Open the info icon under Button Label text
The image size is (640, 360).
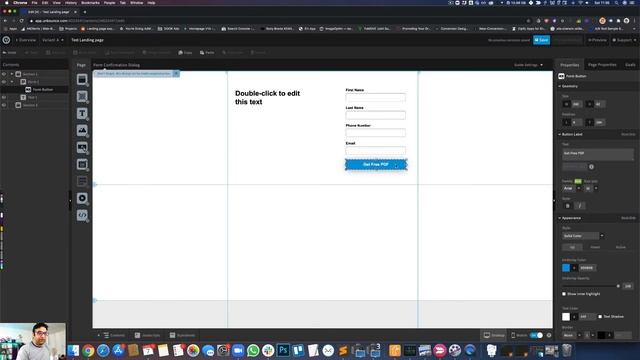(591, 167)
